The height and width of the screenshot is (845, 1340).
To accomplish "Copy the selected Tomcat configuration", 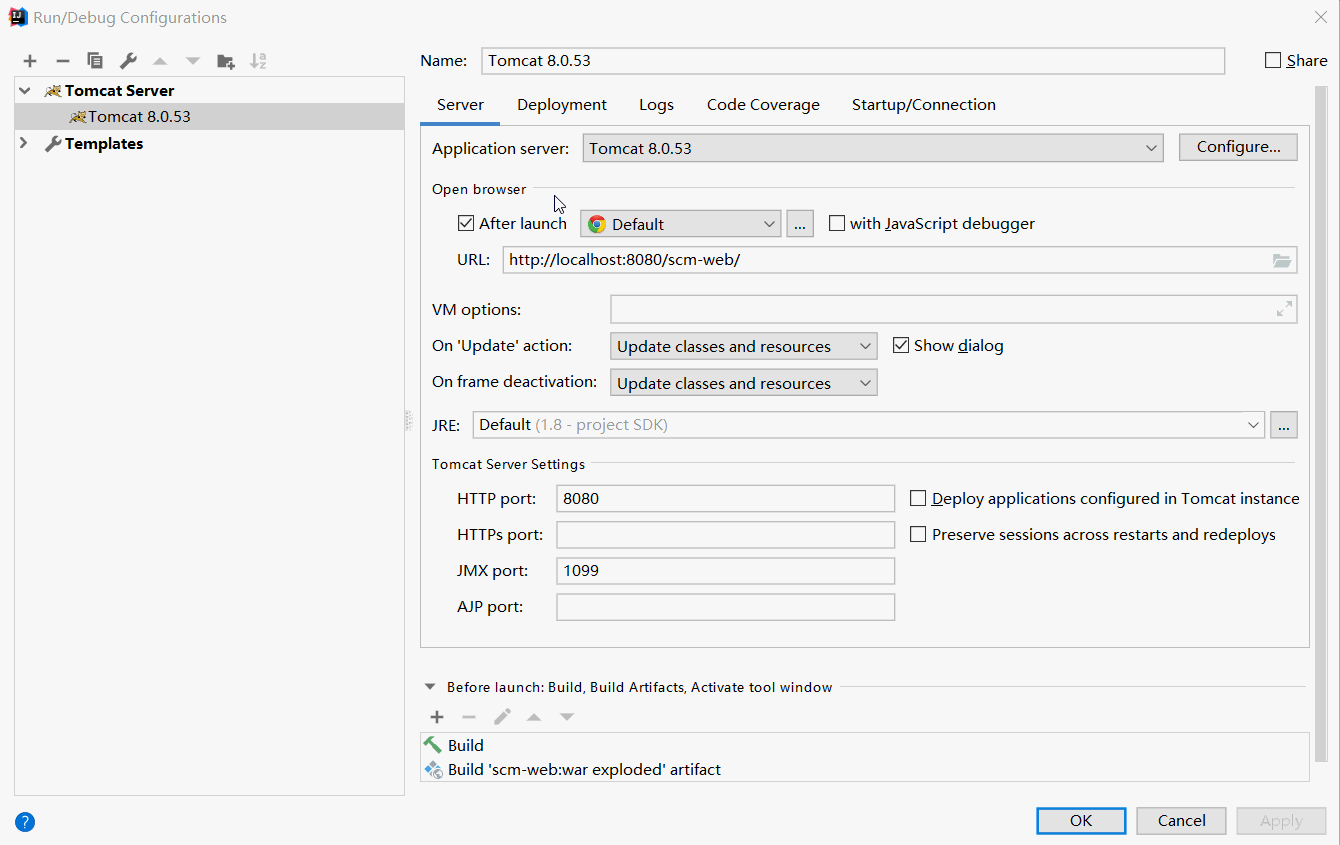I will click(x=94, y=60).
